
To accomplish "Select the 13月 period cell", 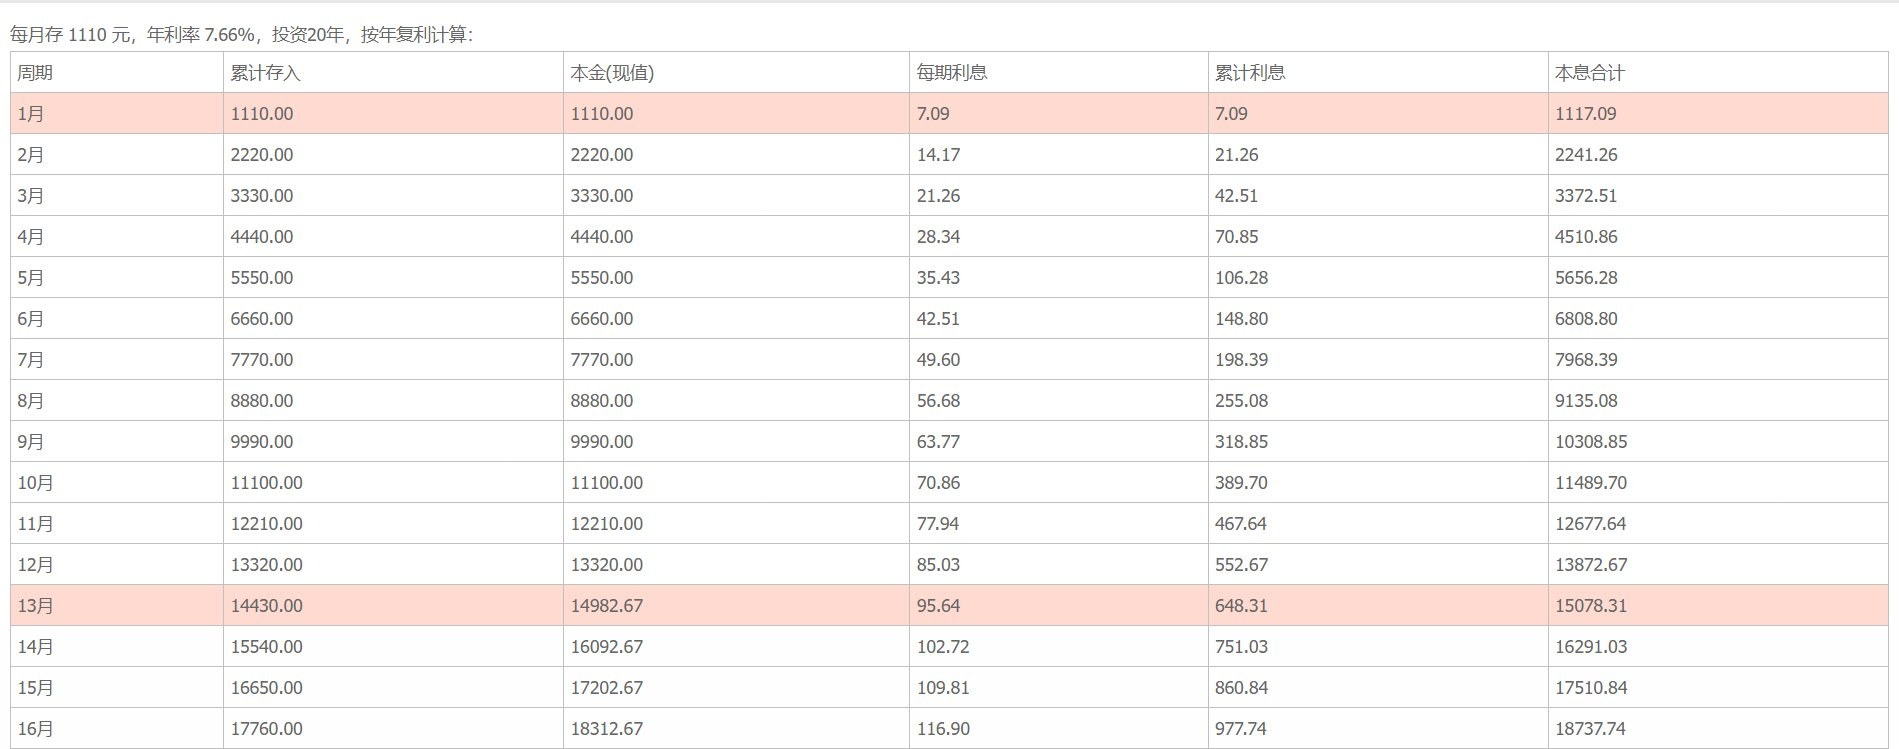I will tap(116, 606).
